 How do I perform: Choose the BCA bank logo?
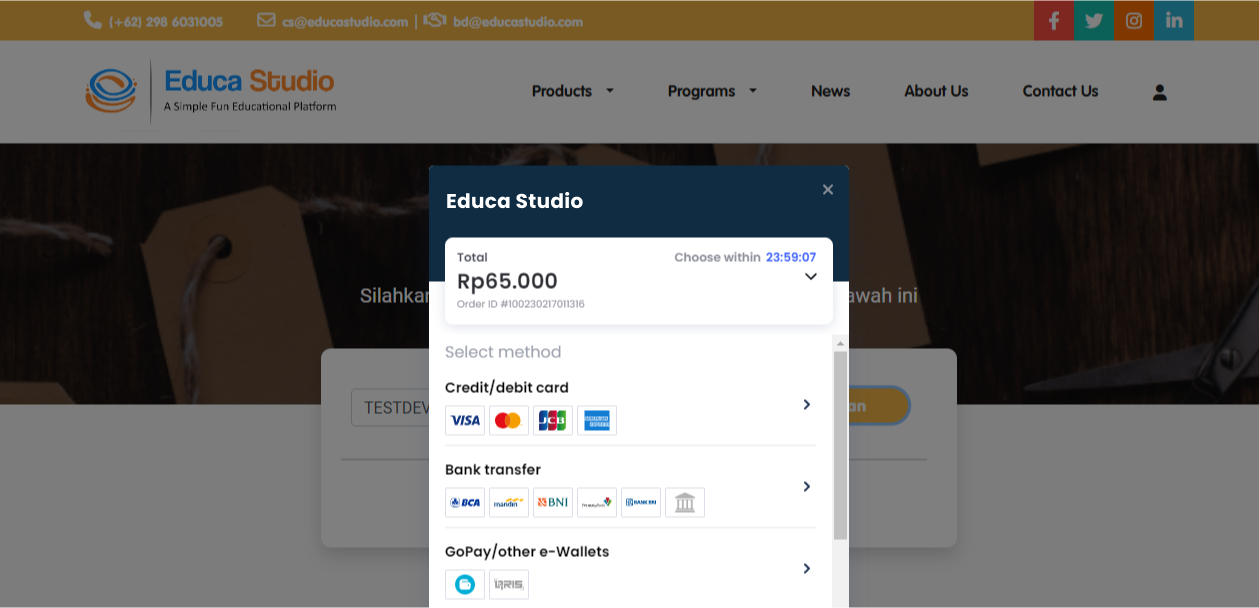click(465, 503)
